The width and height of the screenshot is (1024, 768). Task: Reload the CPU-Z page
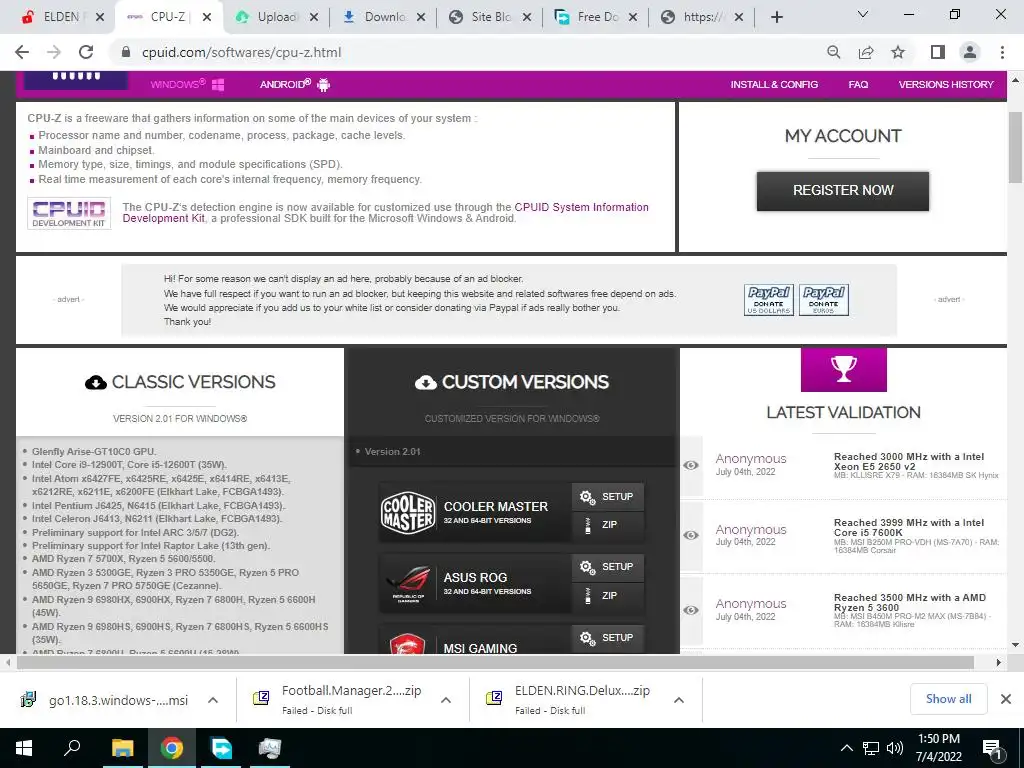click(x=86, y=52)
